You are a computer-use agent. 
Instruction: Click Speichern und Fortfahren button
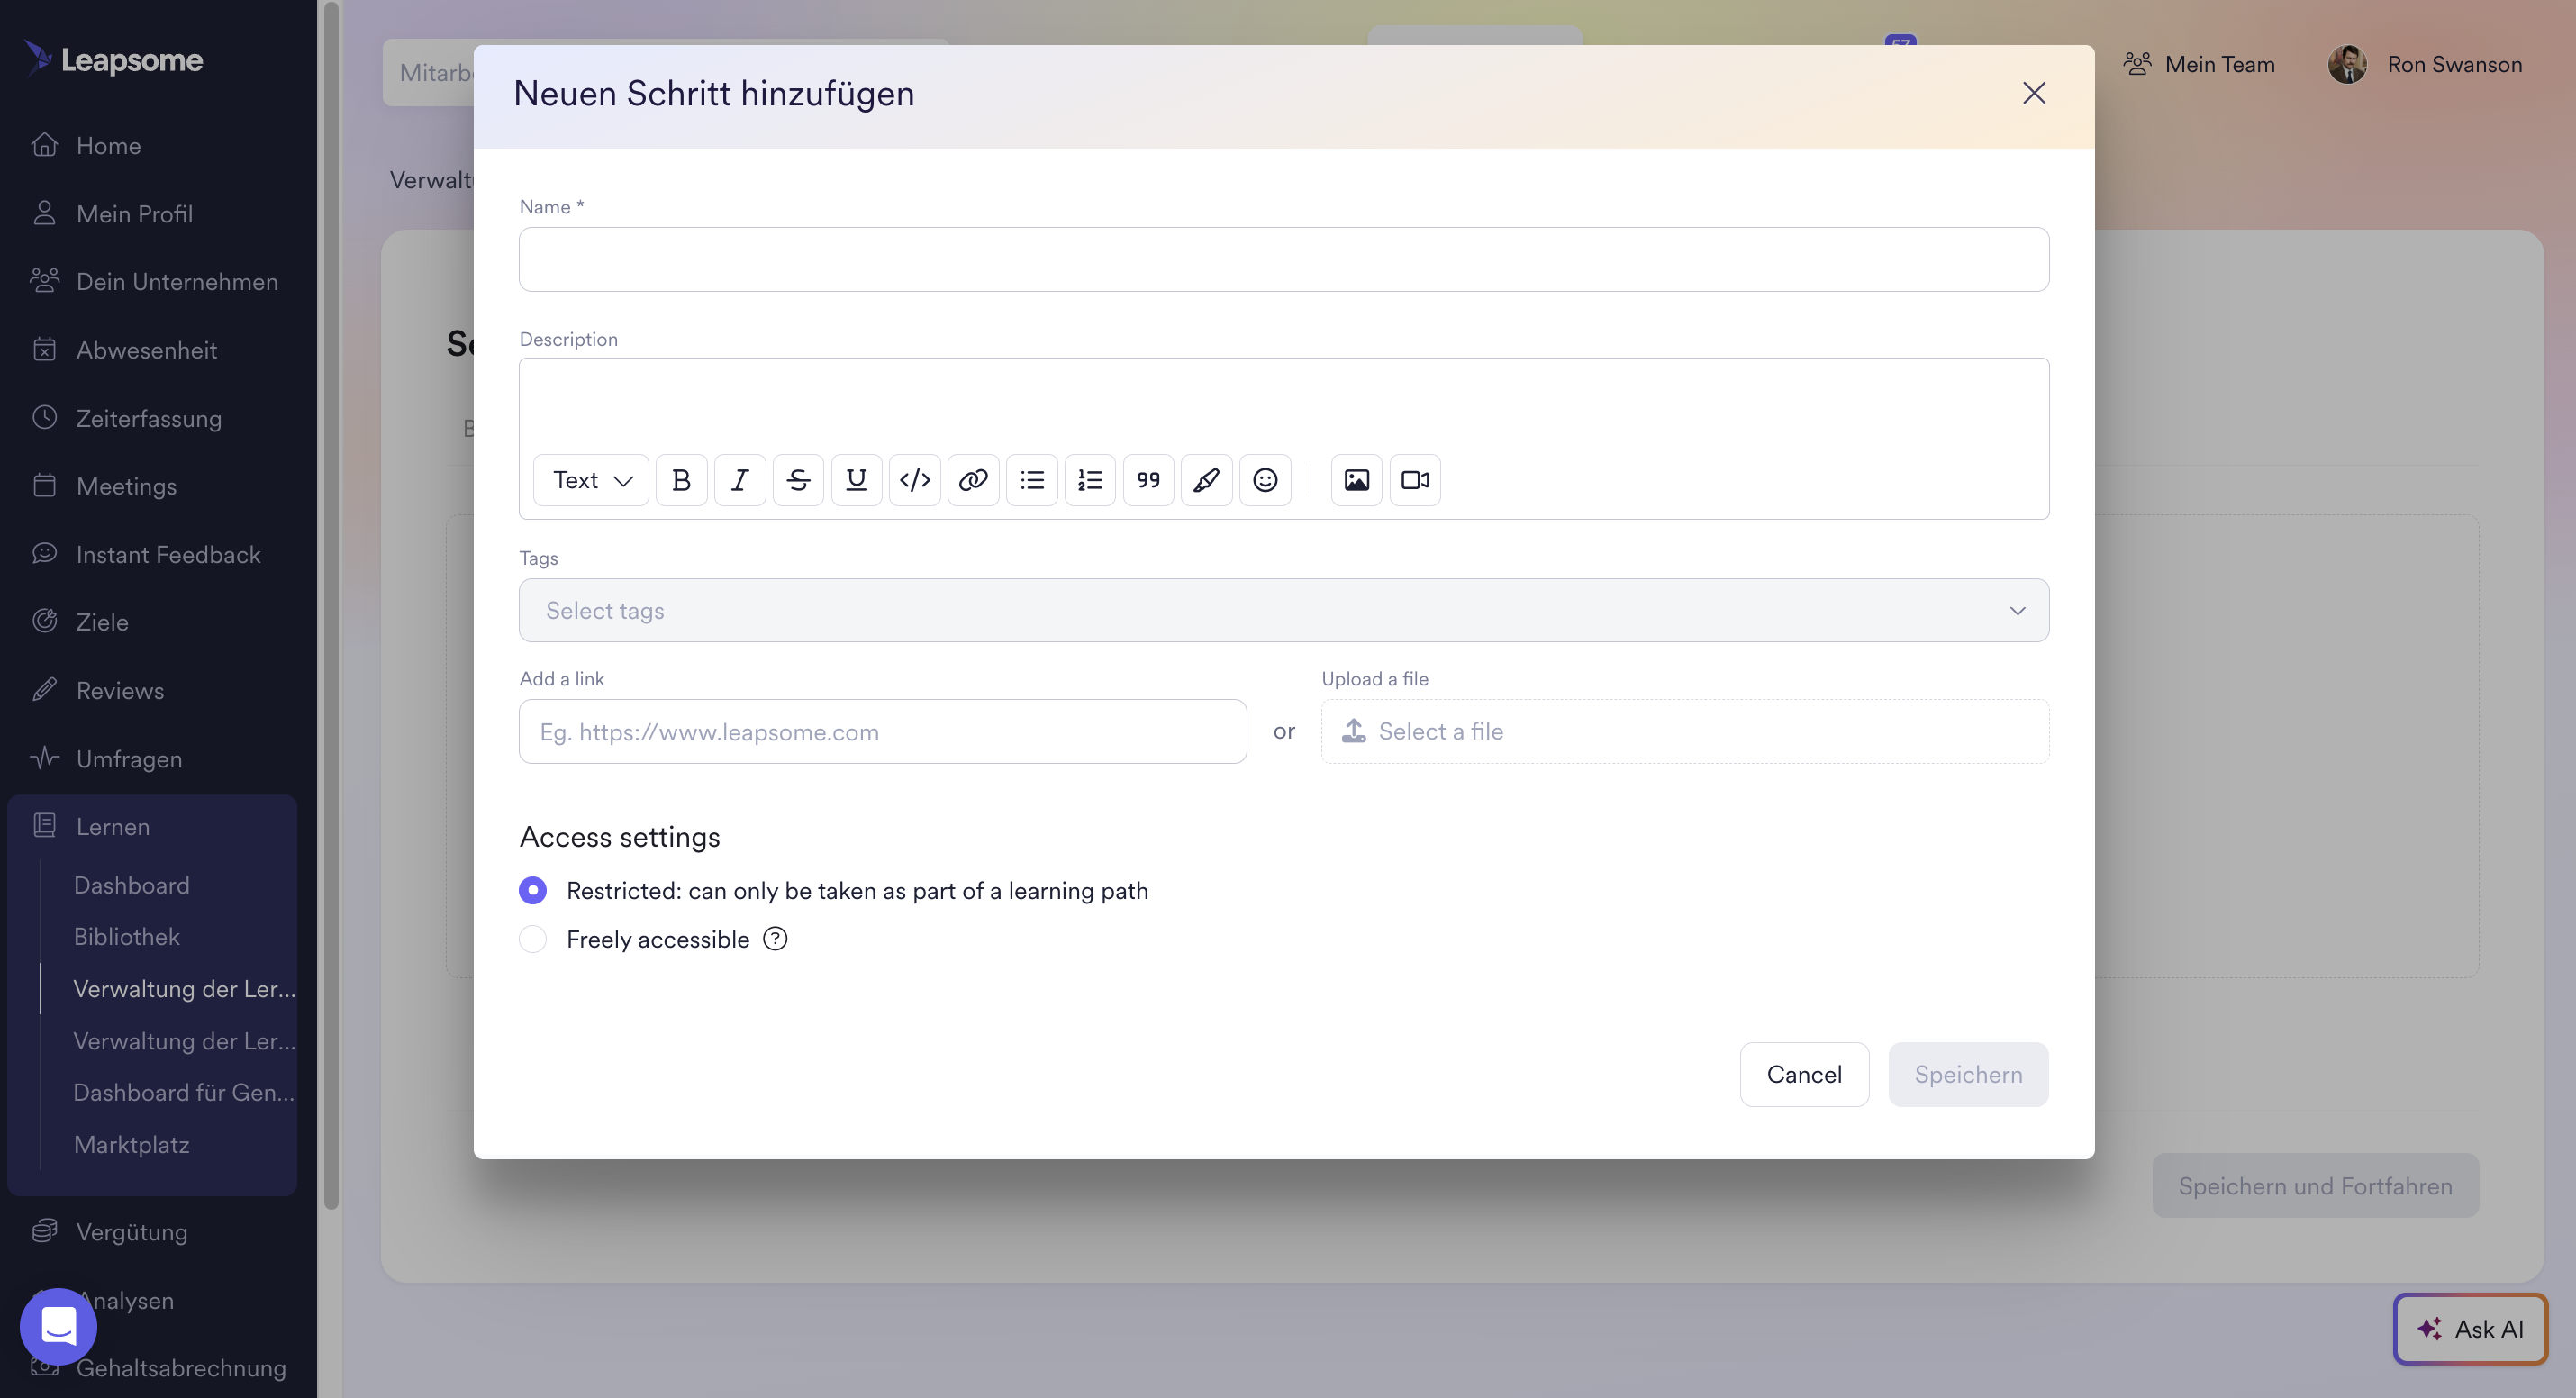point(2315,1186)
